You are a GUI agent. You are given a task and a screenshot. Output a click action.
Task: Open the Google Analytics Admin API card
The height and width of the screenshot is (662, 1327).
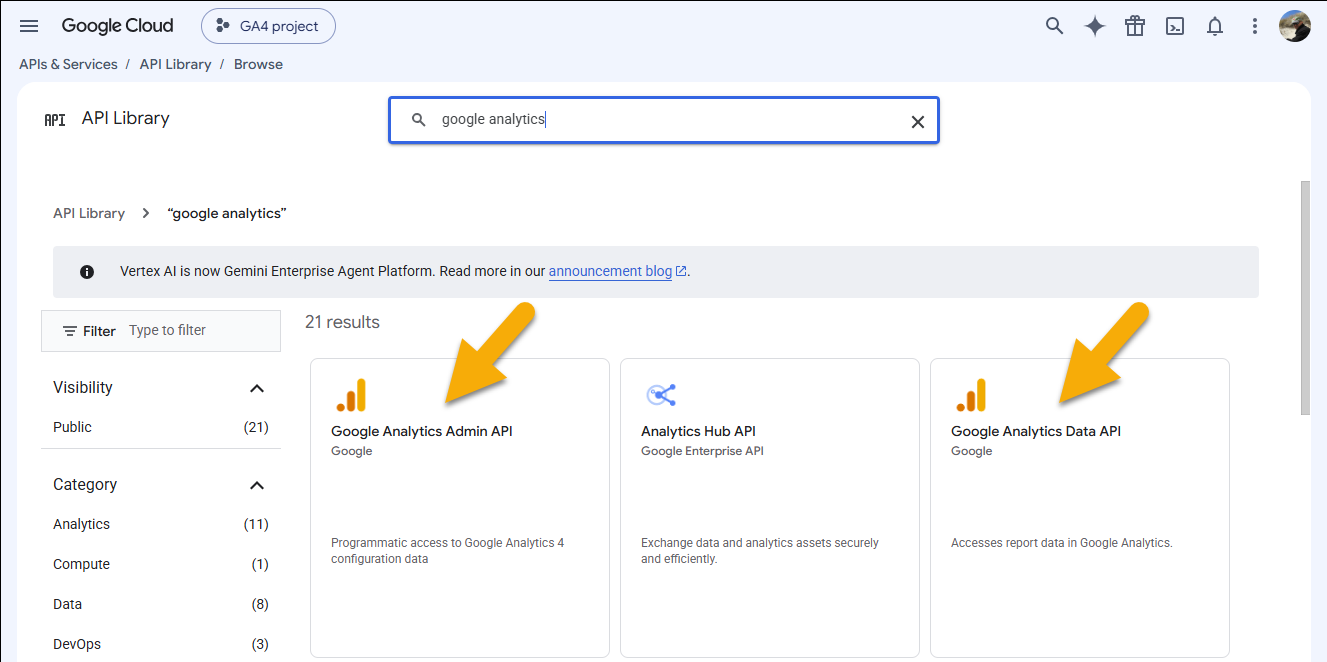tap(460, 508)
